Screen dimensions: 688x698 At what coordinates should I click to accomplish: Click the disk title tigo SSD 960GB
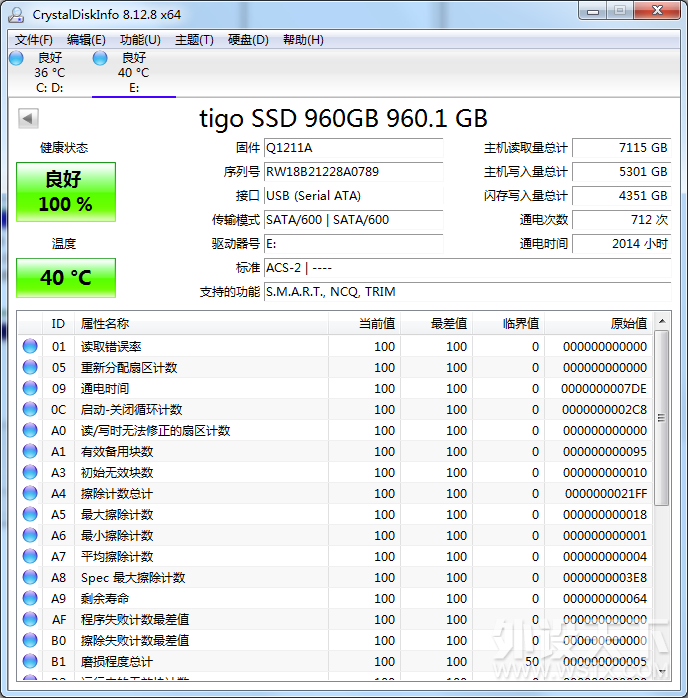point(343,119)
